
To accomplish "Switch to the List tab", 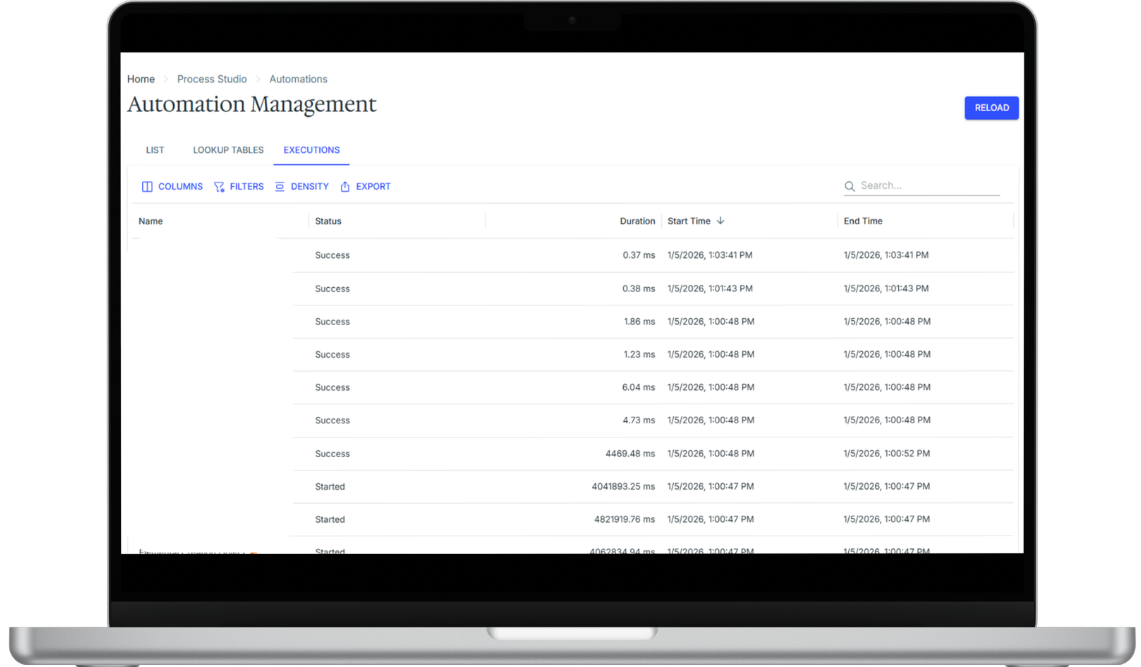I will 155,150.
